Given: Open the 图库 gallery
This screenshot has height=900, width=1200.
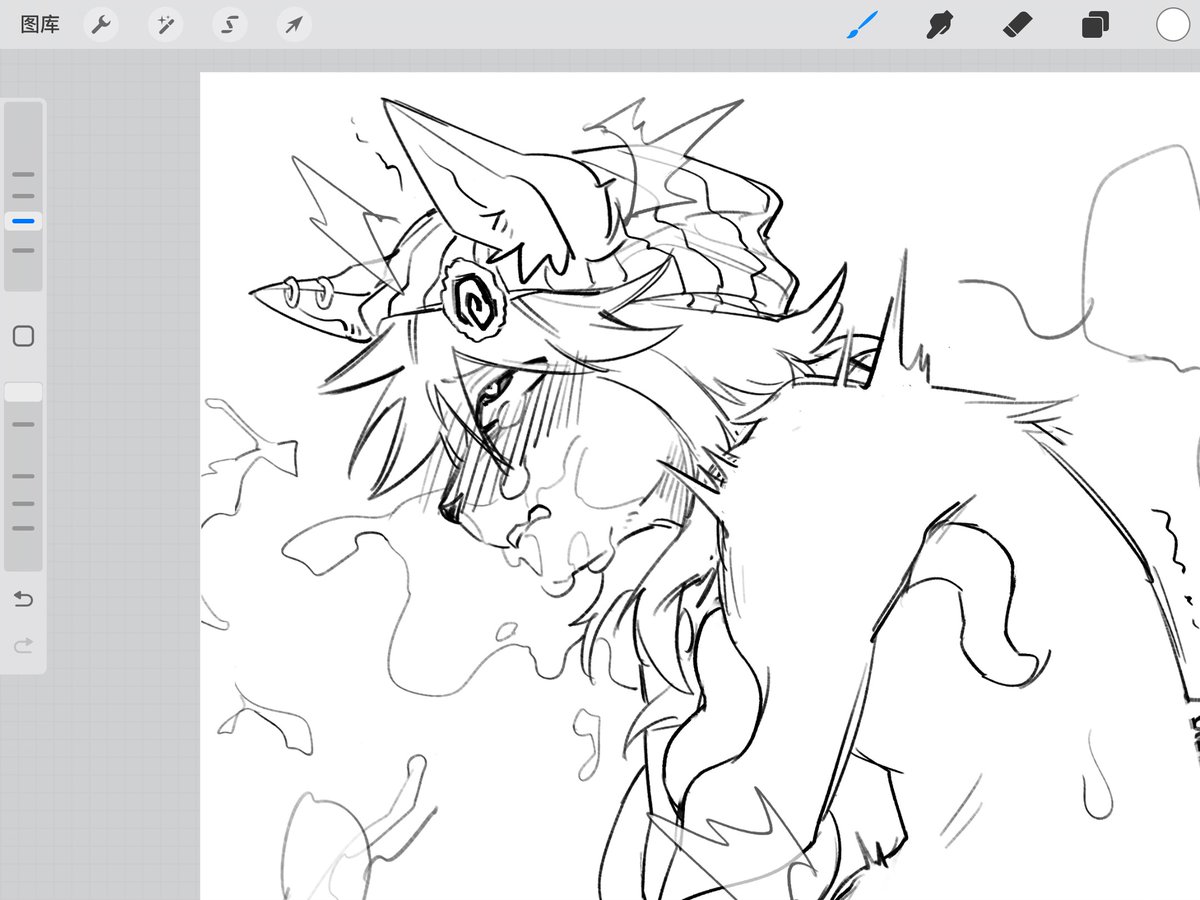Looking at the screenshot, I should point(40,25).
